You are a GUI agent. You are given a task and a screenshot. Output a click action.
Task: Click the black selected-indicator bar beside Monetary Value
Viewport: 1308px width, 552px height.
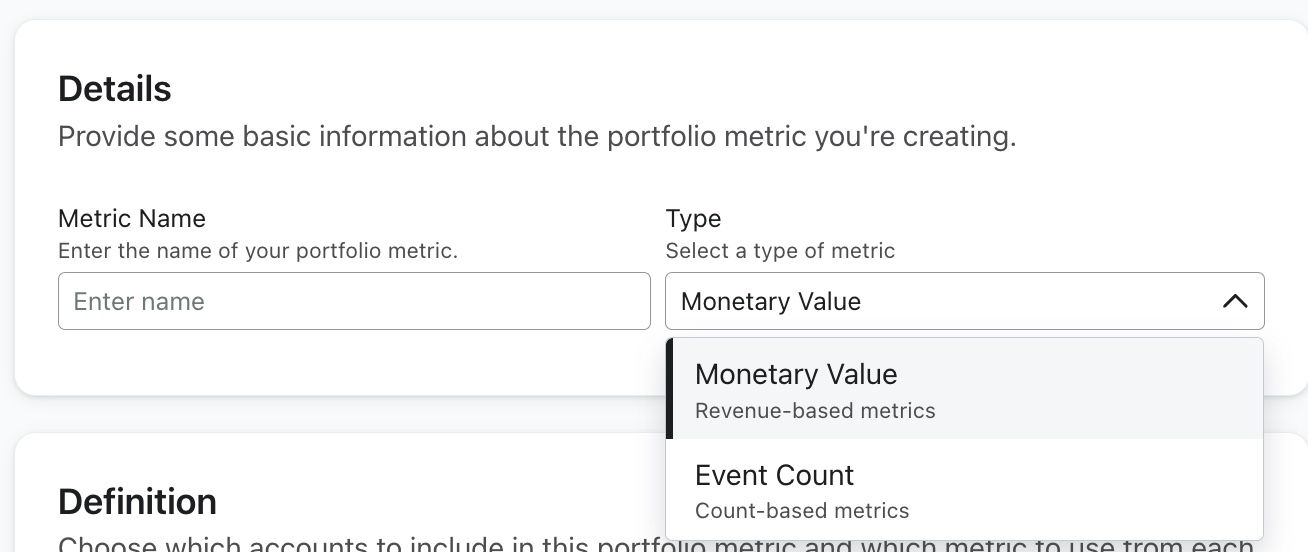coord(670,388)
